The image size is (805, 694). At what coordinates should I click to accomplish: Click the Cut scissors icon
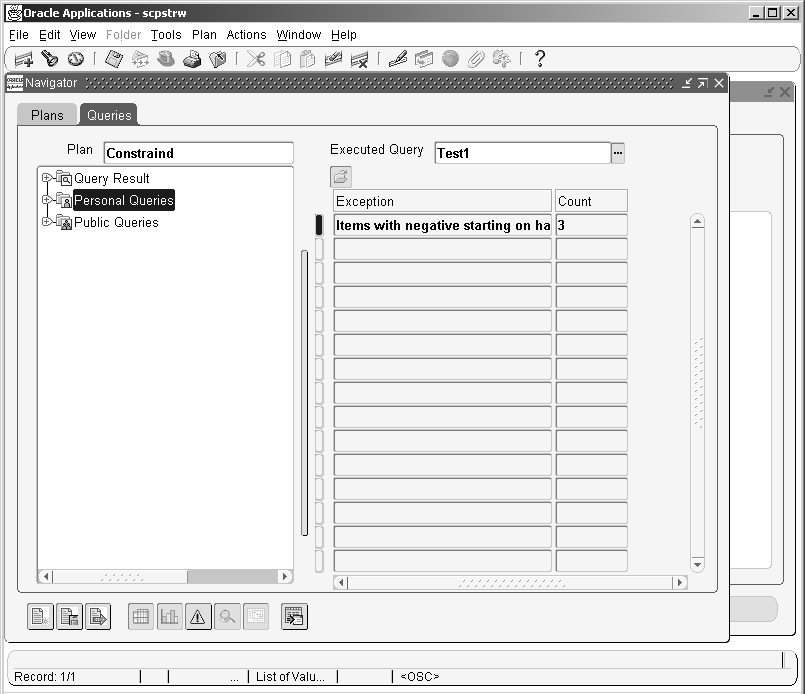click(256, 59)
